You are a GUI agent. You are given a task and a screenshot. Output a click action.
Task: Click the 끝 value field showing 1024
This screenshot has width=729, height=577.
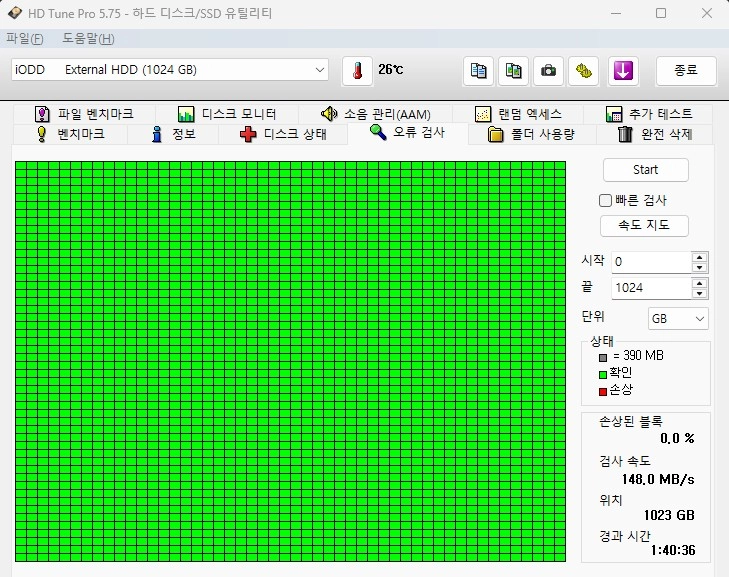click(x=651, y=288)
